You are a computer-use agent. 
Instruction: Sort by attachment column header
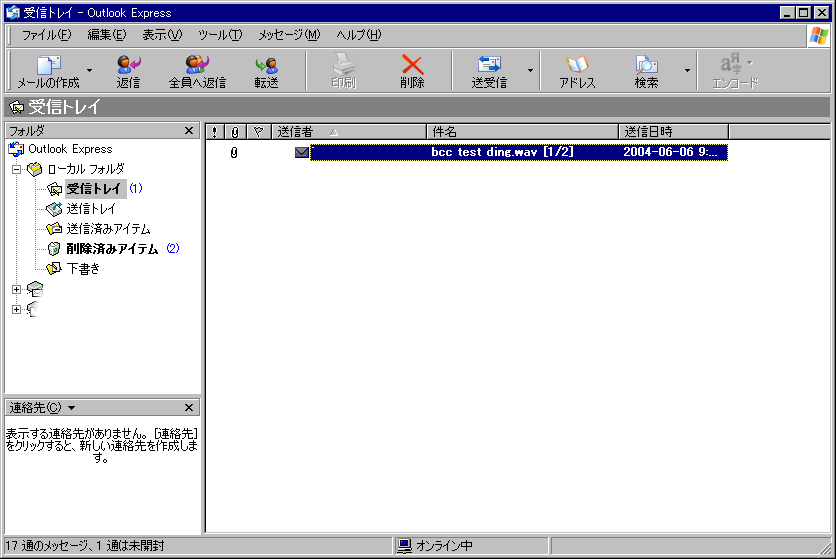235,132
